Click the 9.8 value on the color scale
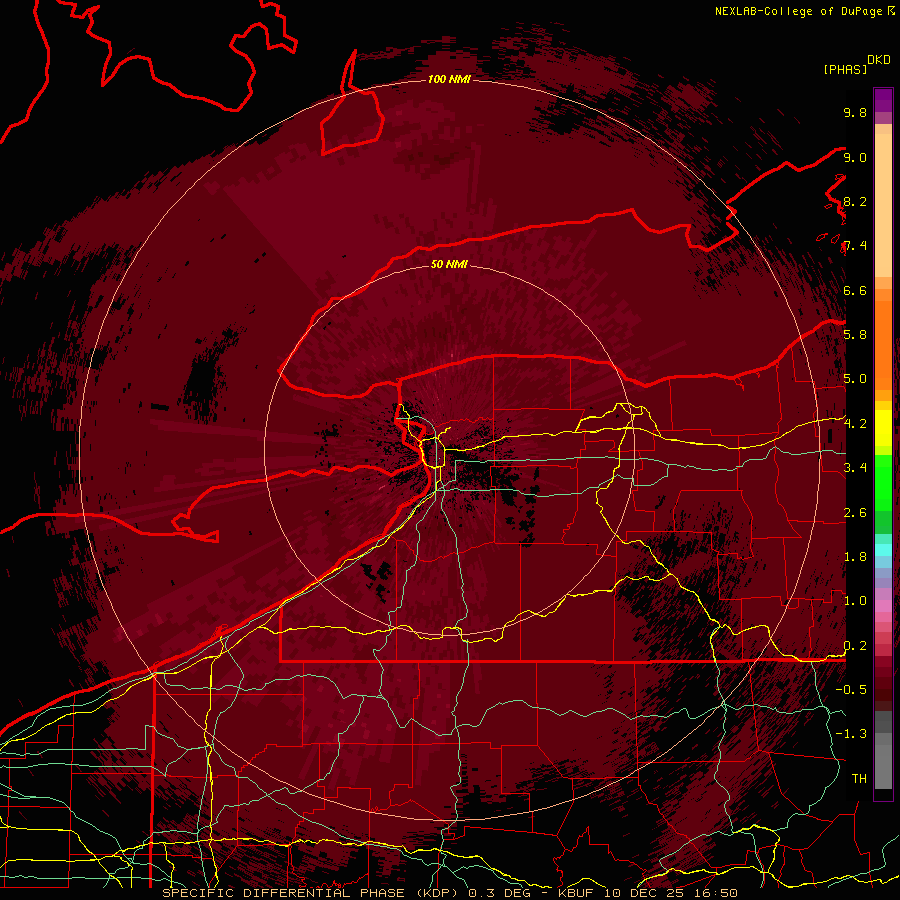Screen dimensions: 900x900 pos(855,112)
